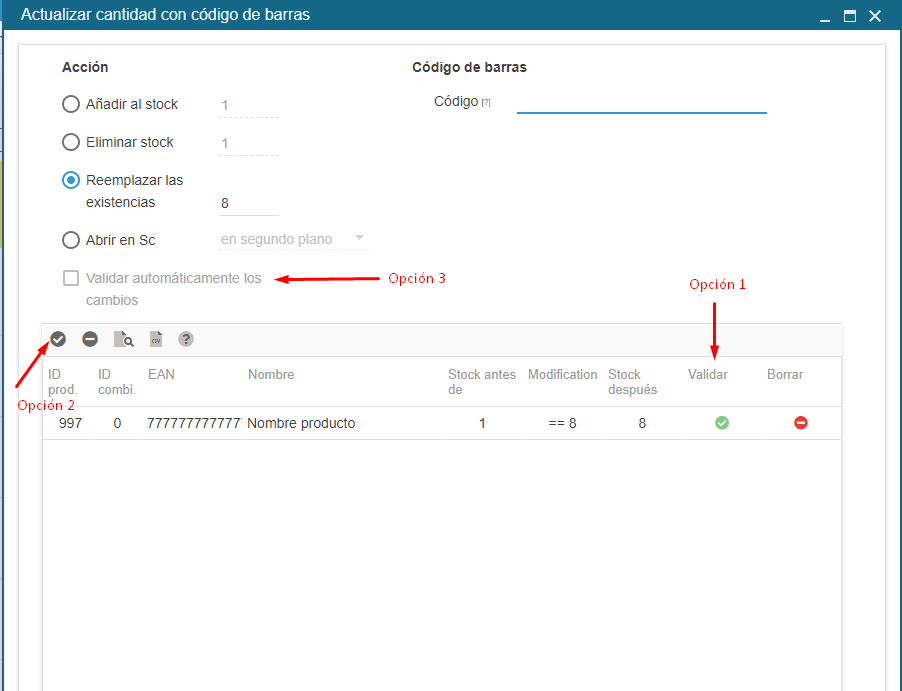Click the file search toolbar icon
902x691 pixels.
coord(123,340)
